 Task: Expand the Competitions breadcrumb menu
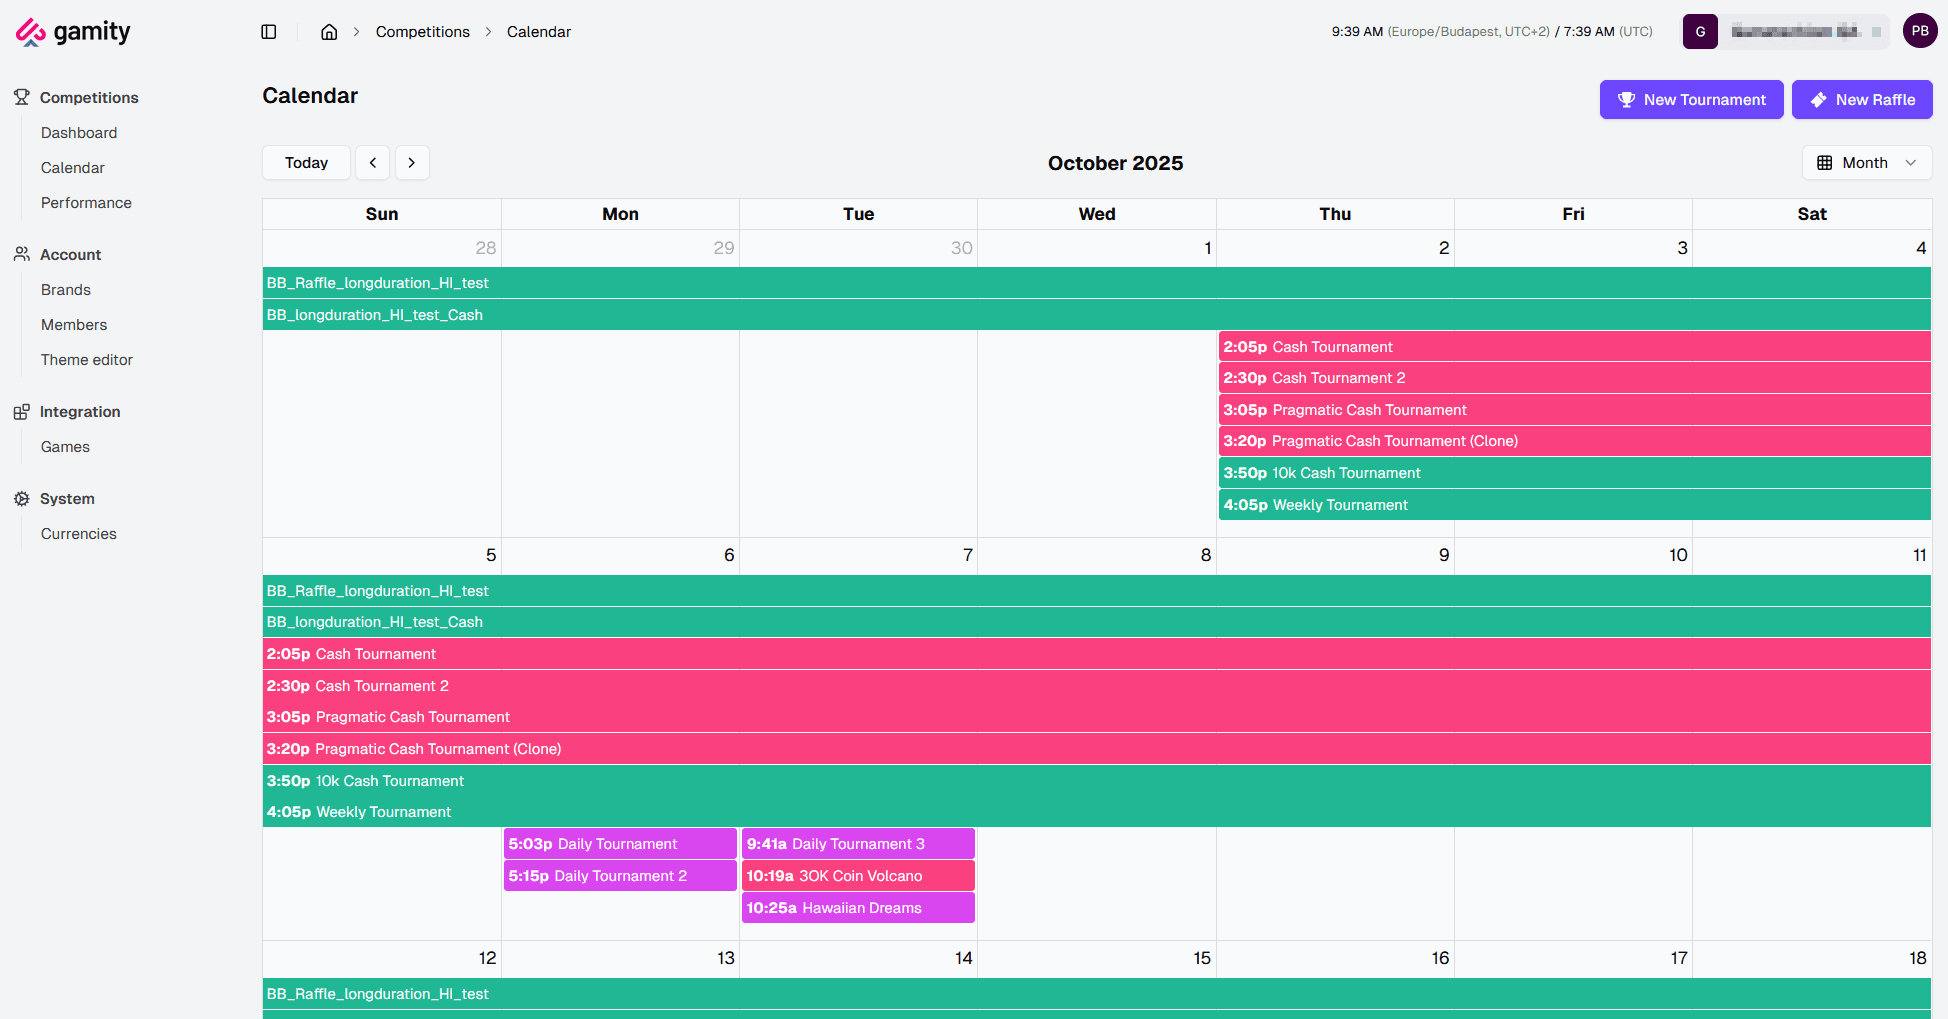422,31
